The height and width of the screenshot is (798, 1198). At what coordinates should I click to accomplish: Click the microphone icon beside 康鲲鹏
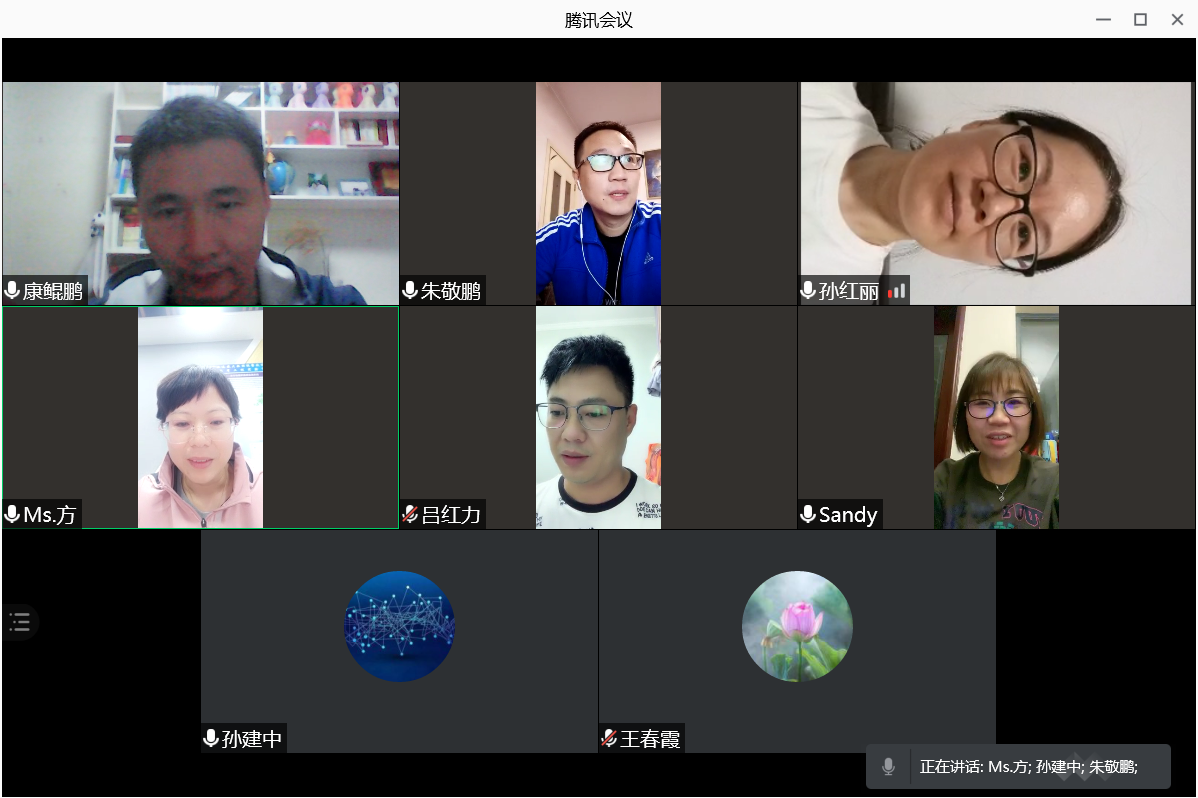(x=12, y=291)
